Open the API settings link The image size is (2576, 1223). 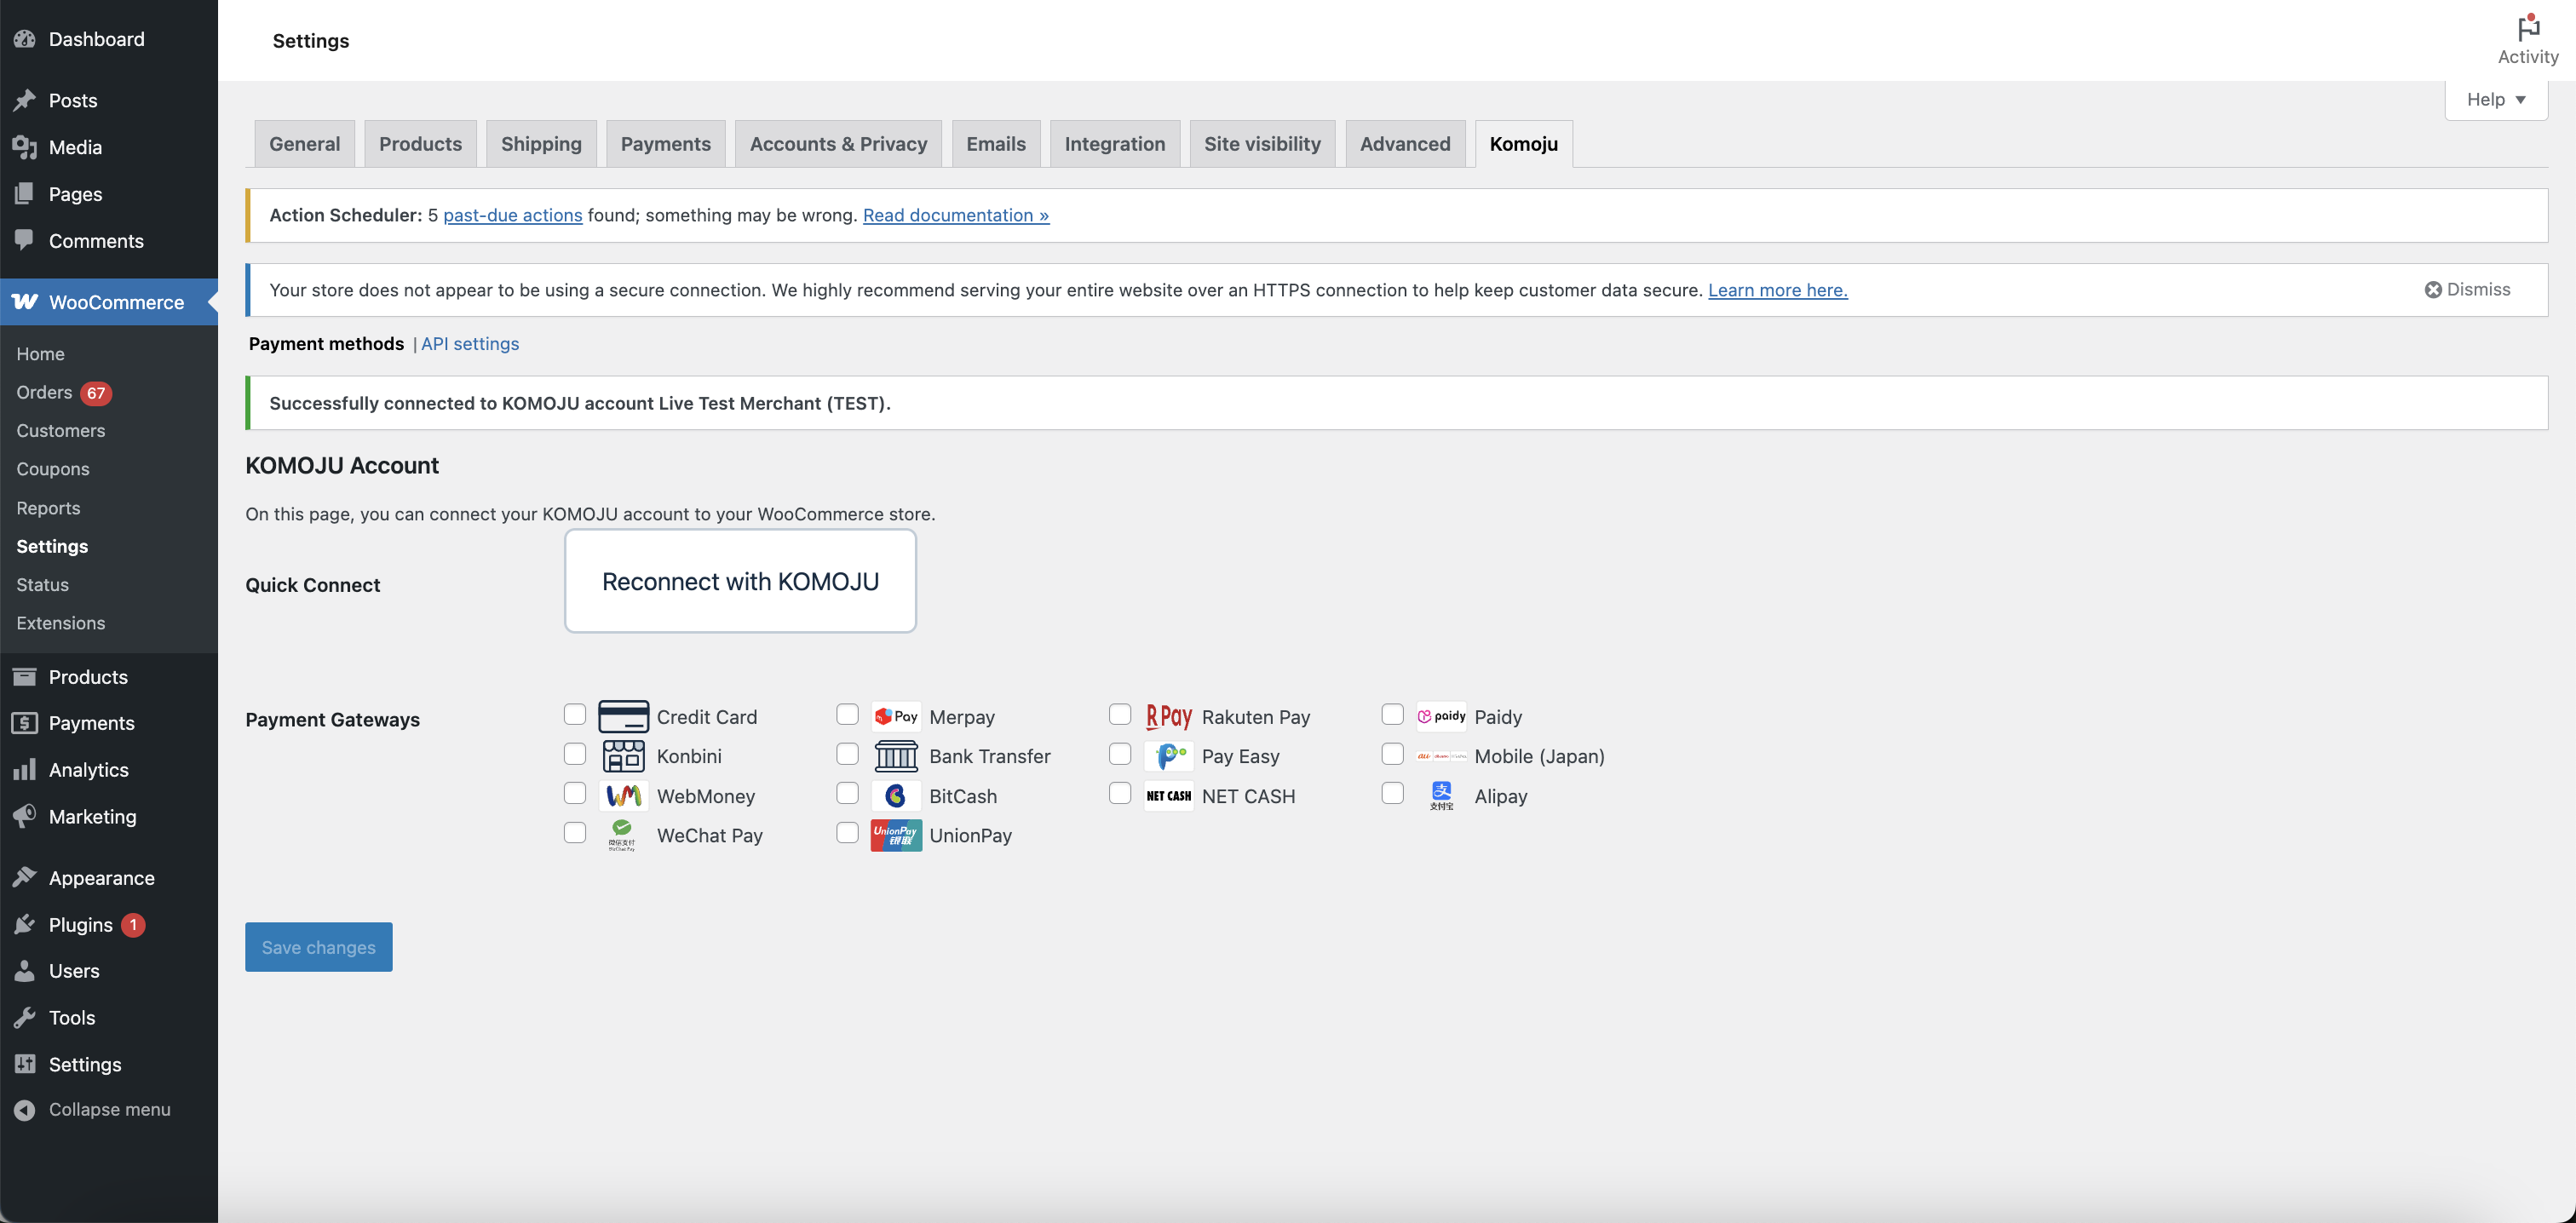click(x=470, y=343)
